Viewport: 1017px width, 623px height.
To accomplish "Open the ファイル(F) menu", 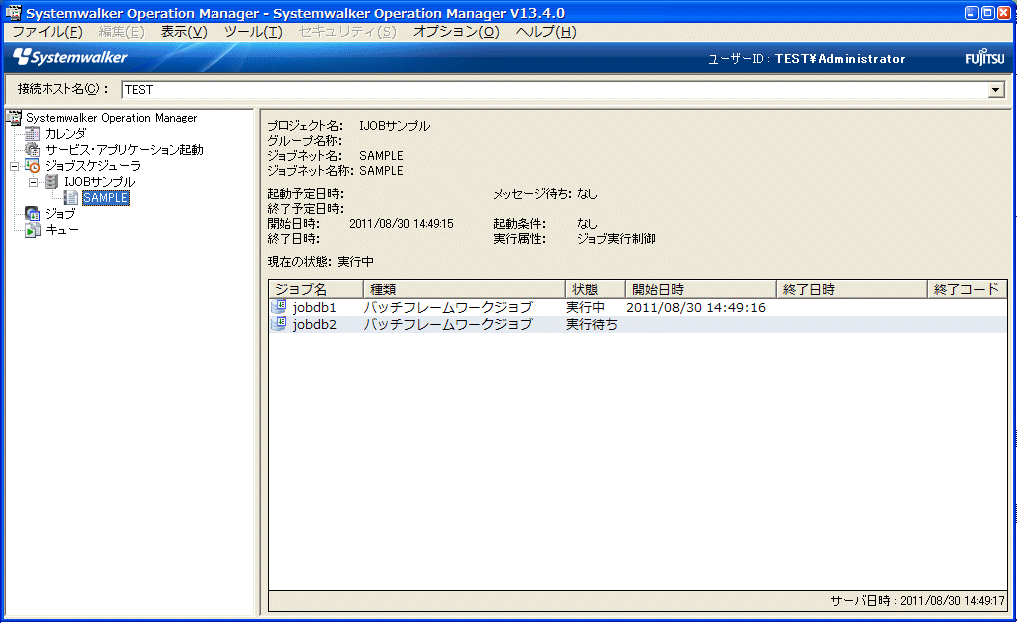I will [x=47, y=32].
